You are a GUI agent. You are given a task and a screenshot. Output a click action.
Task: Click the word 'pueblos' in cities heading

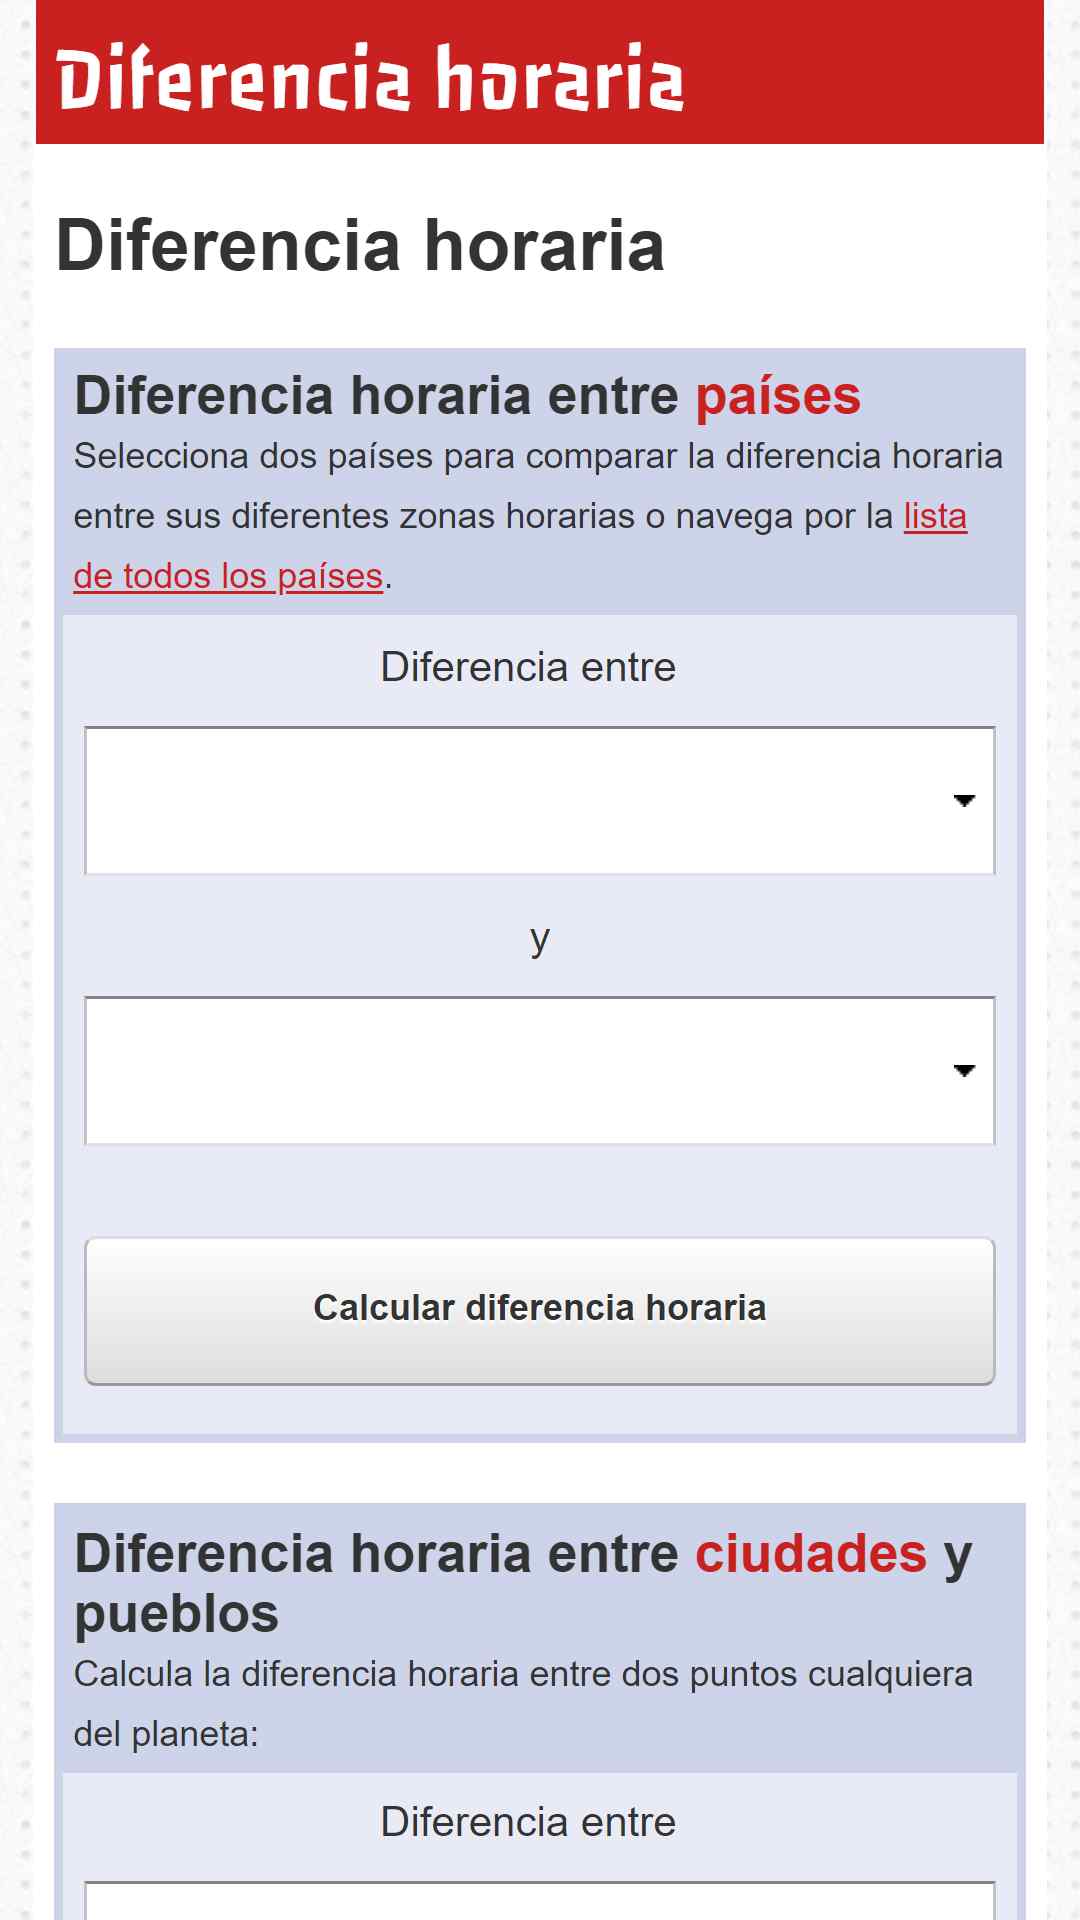coord(177,1616)
